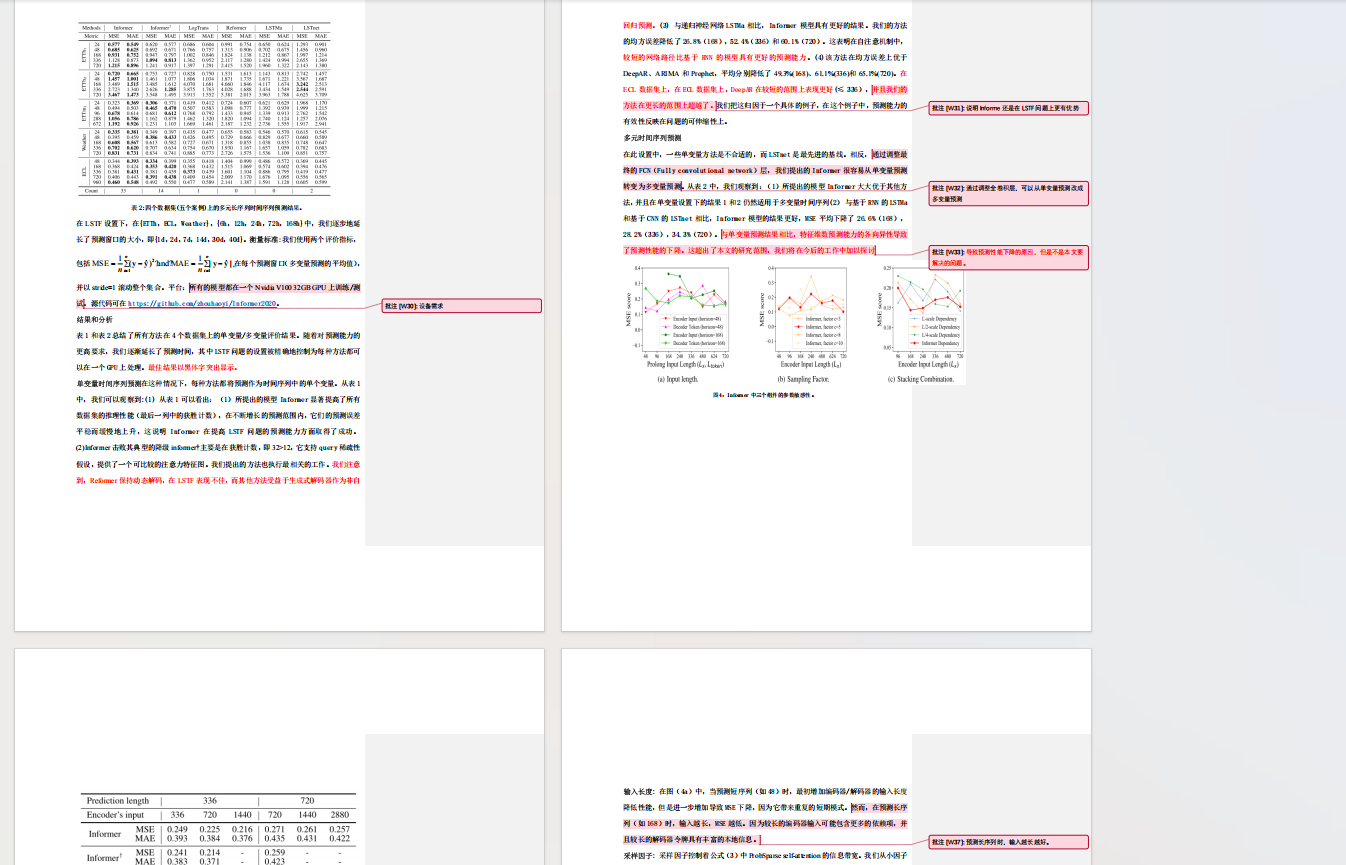The image size is (1346, 865).
Task: Click the multivariate results table with ETTh1 rows
Action: click(x=205, y=109)
